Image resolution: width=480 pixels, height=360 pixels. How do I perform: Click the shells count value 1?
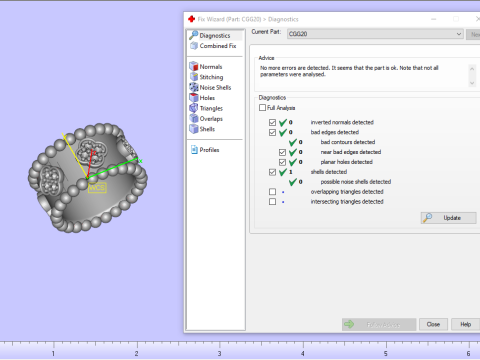291,172
